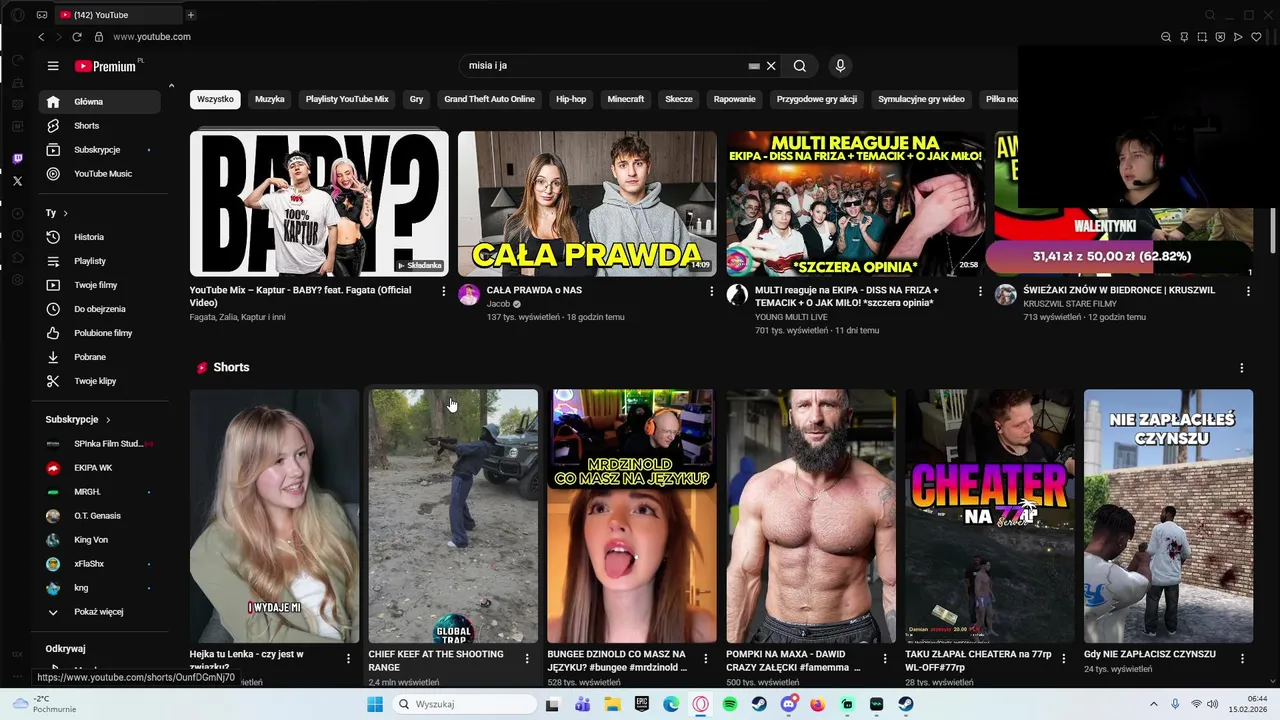
Task: Open the CHEATER na 77rp short thumbnail
Action: tap(990, 516)
